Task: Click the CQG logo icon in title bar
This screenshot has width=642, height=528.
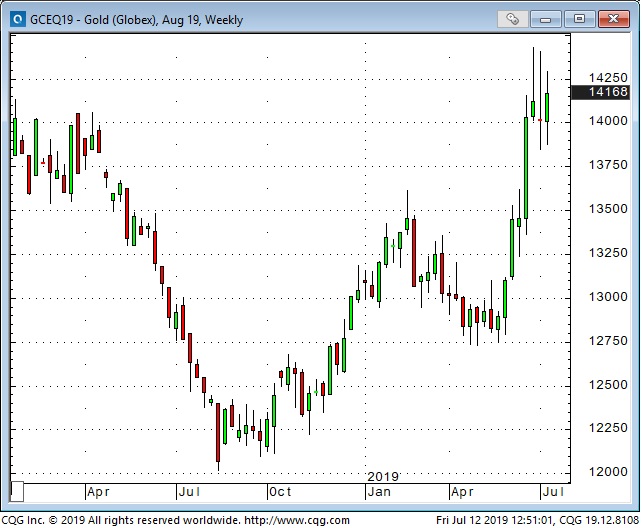Action: click(18, 19)
